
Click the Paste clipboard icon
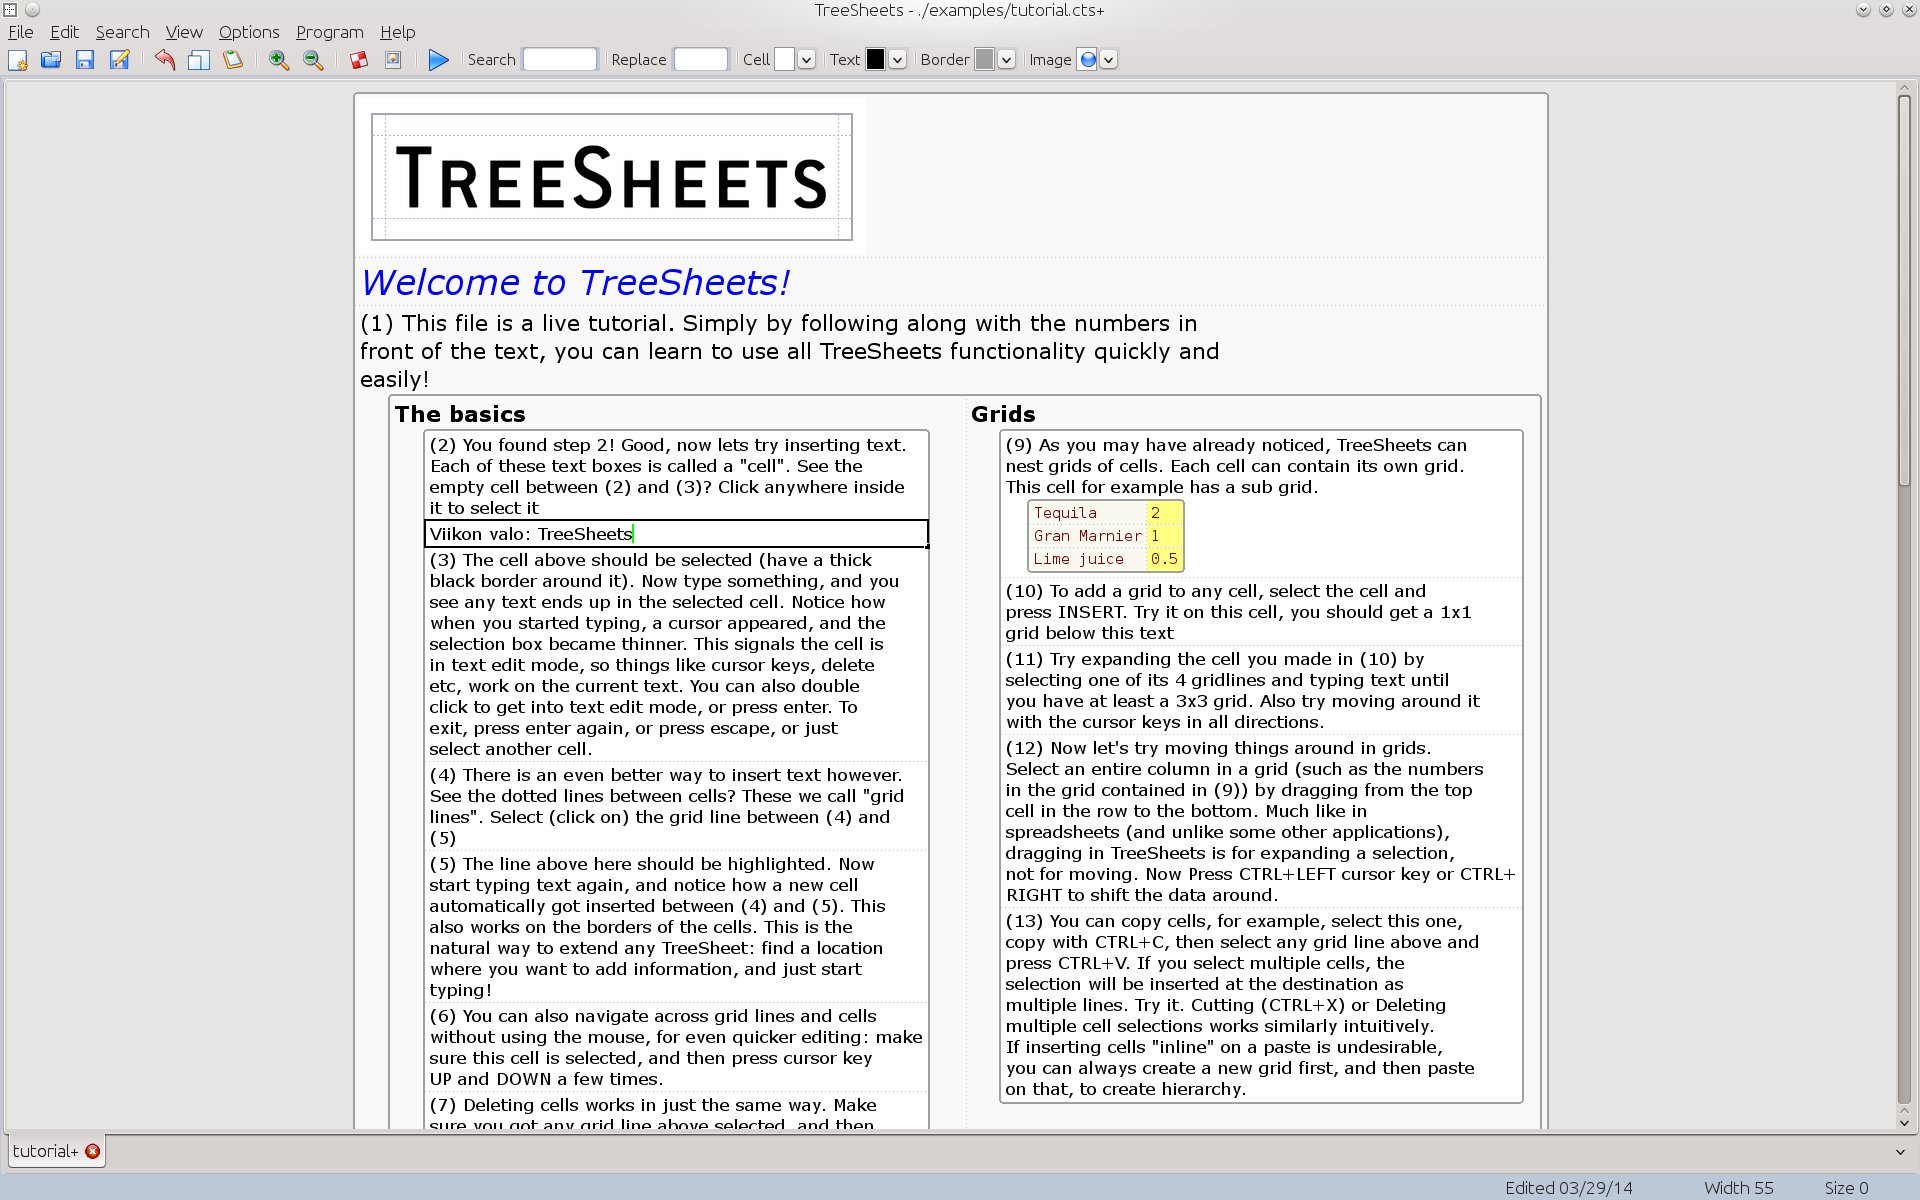233,60
